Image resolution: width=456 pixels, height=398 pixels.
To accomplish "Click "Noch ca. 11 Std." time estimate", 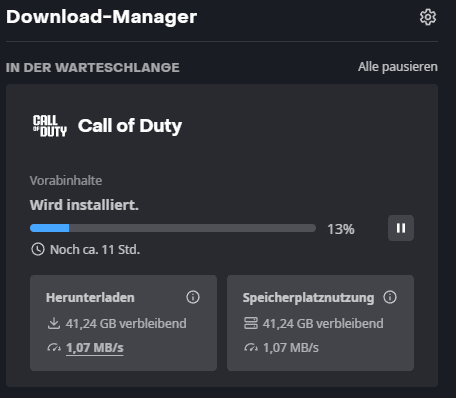I will point(95,249).
